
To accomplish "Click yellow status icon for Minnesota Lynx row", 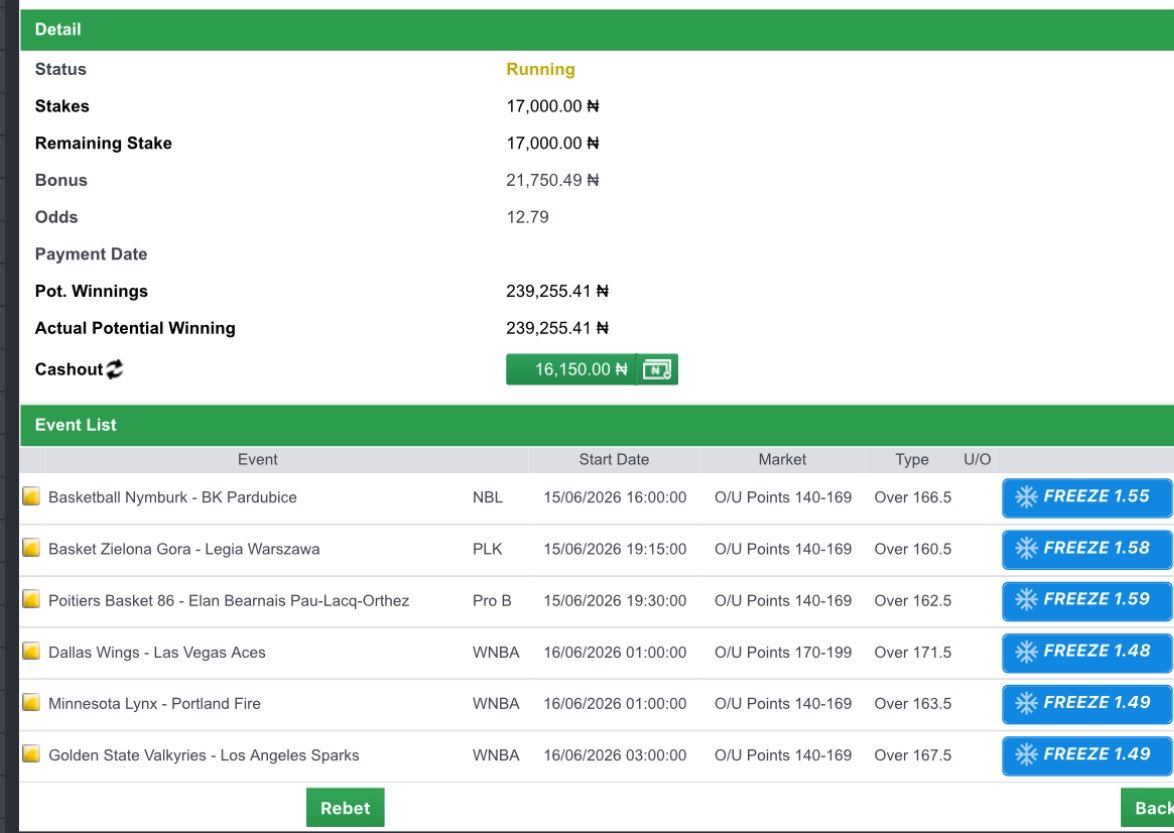I will click(x=31, y=703).
